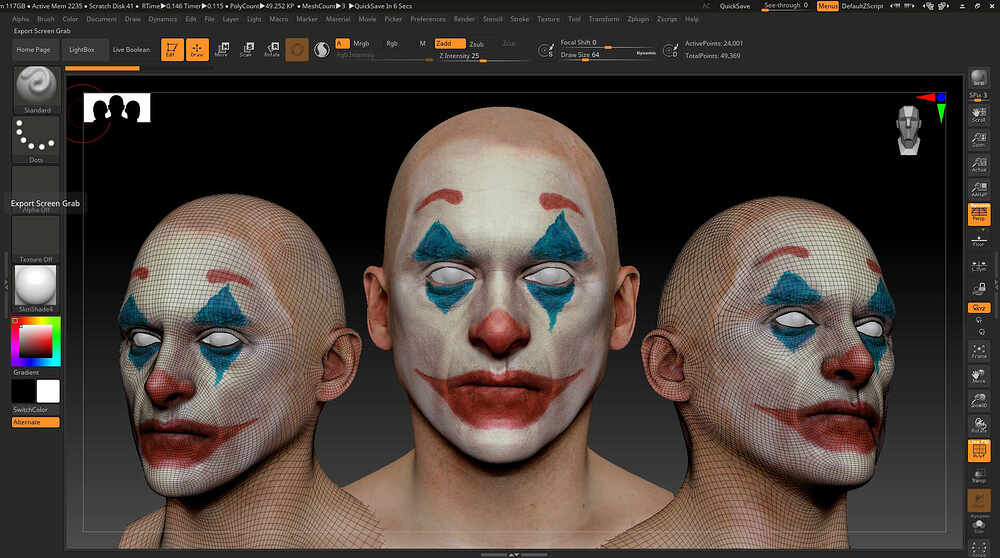1000x558 pixels.
Task: Click the D dynamic cursor icon
Action: click(670, 50)
